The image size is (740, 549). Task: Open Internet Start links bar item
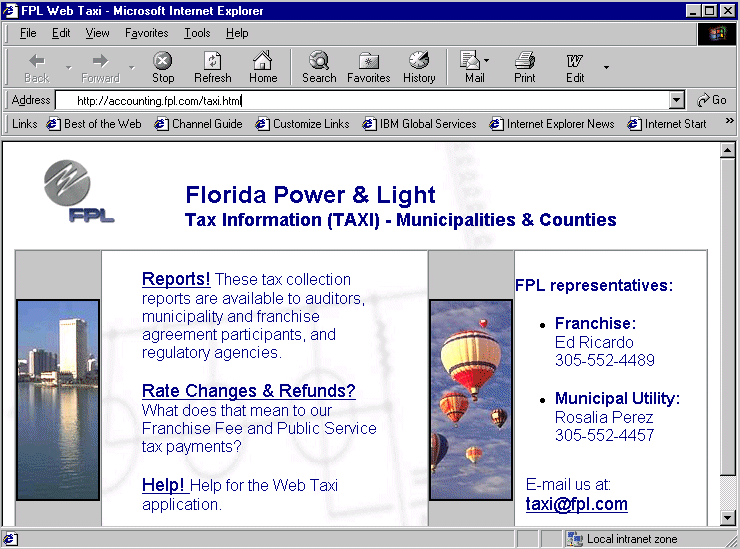click(x=667, y=124)
